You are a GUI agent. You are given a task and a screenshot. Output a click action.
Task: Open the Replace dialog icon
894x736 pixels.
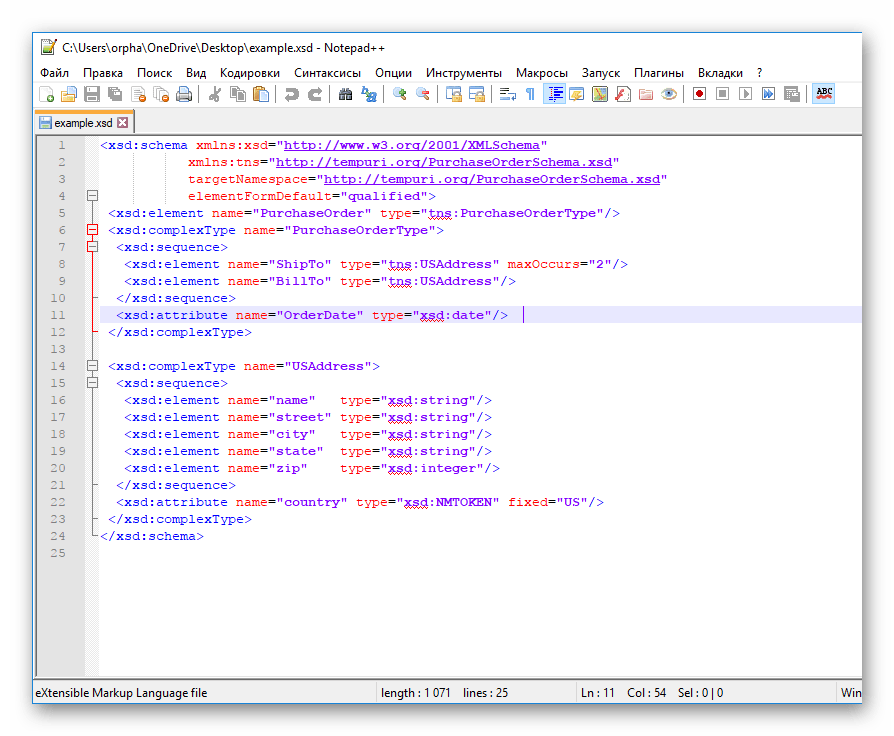click(369, 94)
